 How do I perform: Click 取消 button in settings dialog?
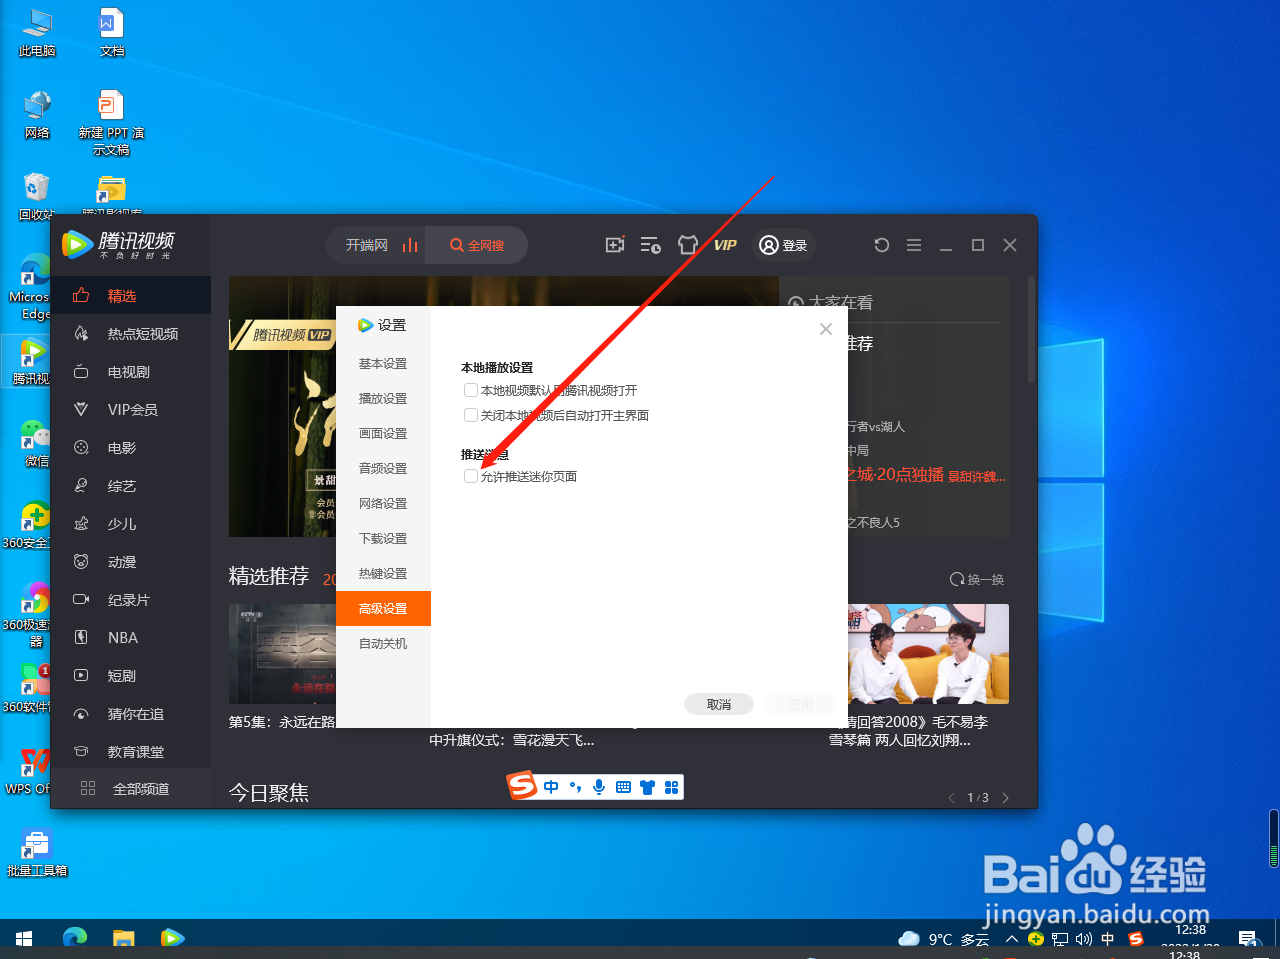719,704
